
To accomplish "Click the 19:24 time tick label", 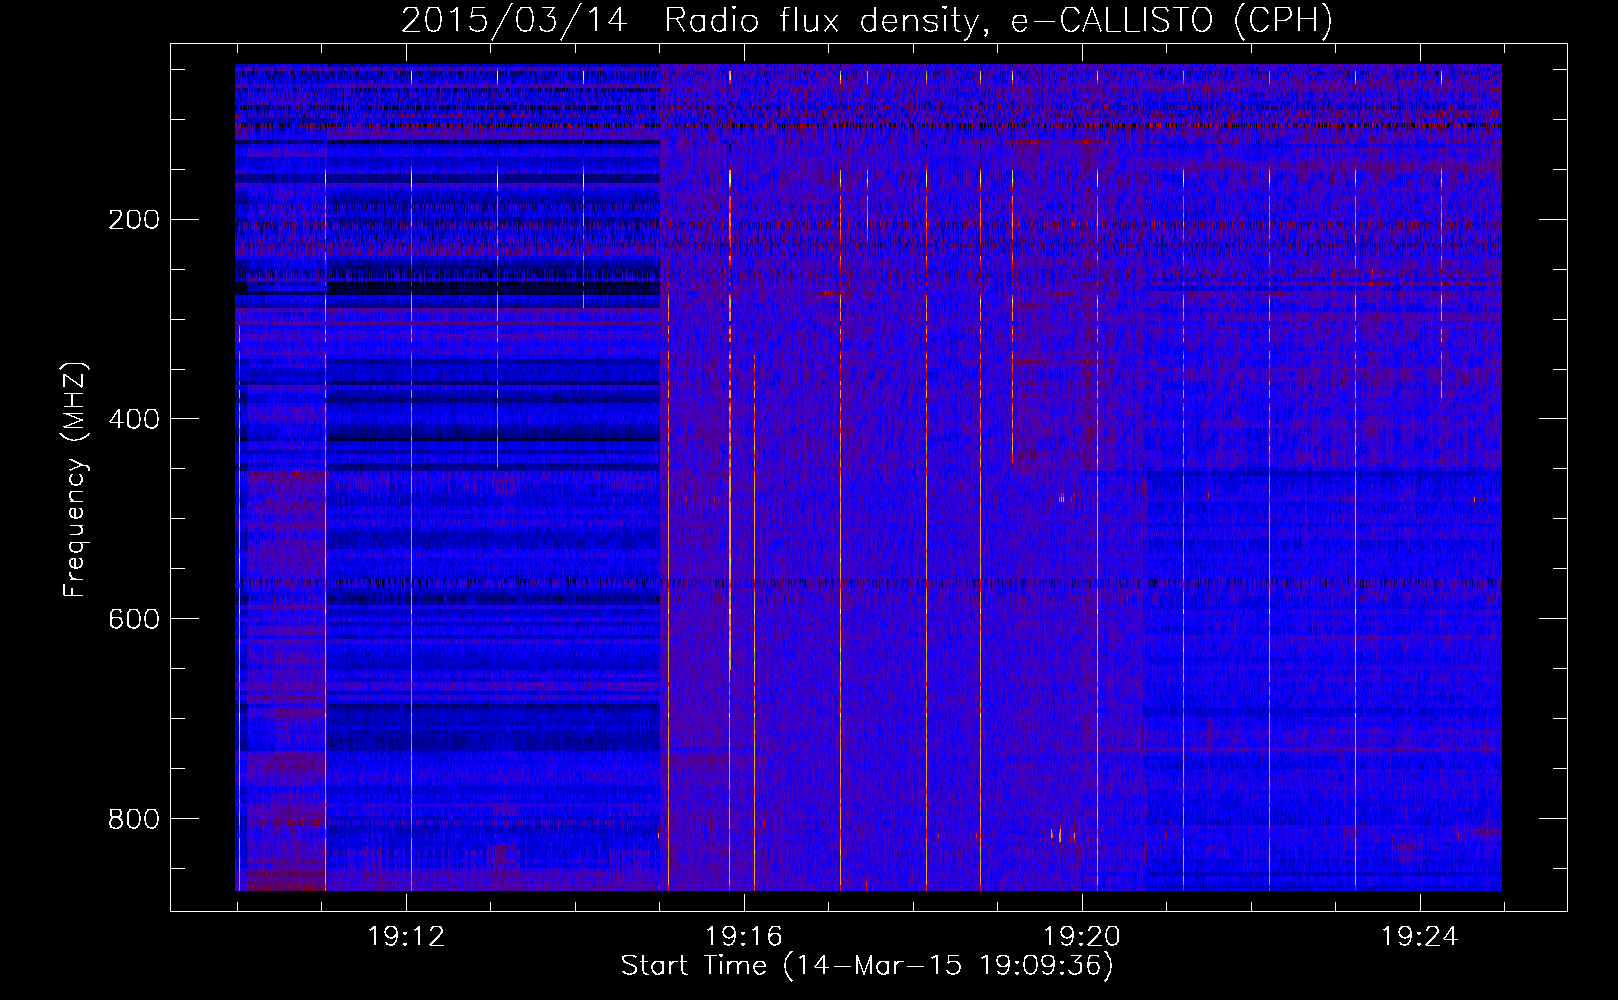I will tap(1419, 937).
